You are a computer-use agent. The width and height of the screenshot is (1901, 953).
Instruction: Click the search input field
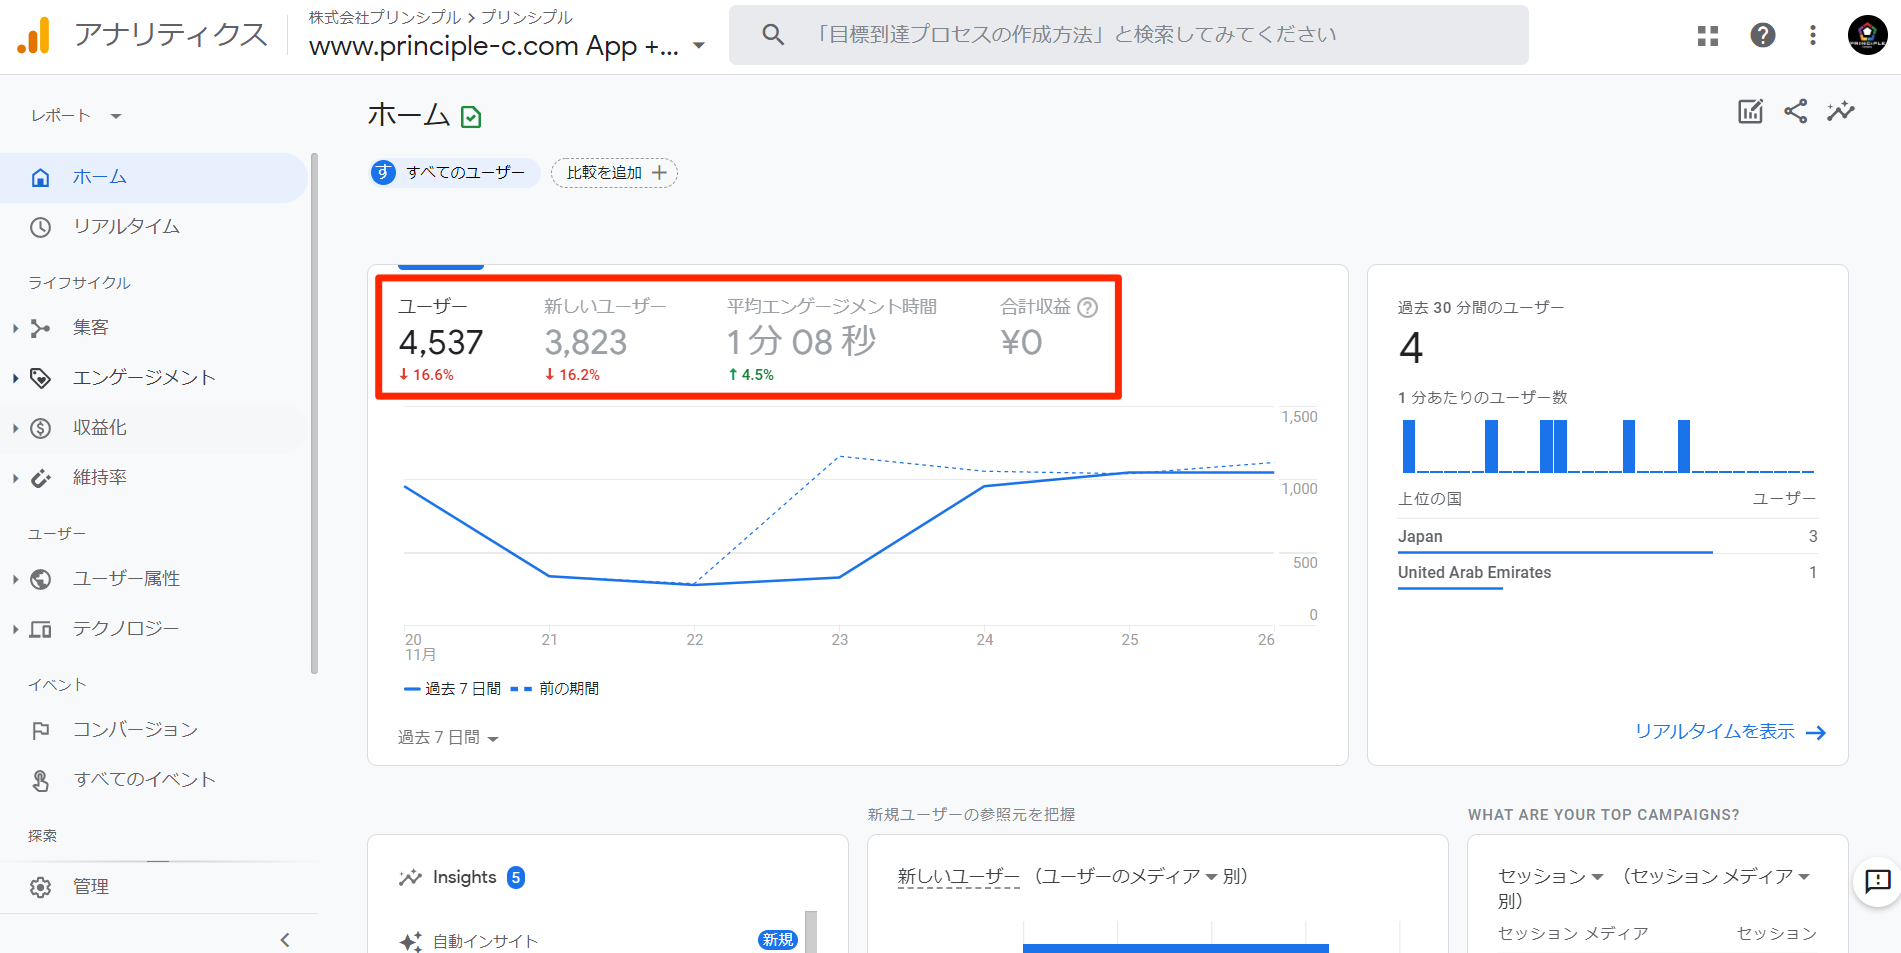[1128, 35]
